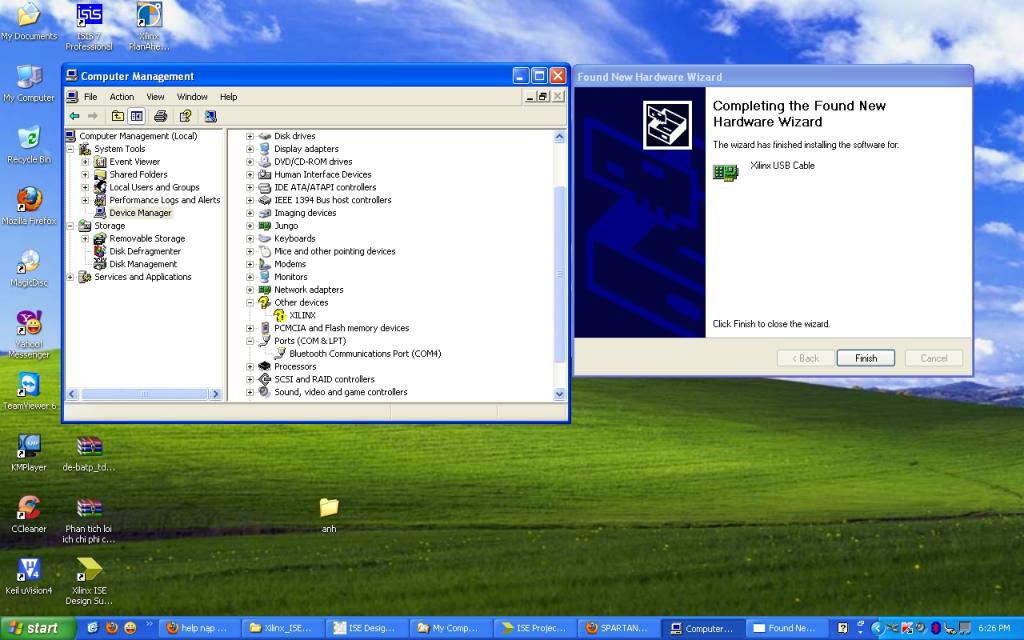Toggle the Show/Hide Console Tree icon
The height and width of the screenshot is (640, 1024).
click(136, 116)
